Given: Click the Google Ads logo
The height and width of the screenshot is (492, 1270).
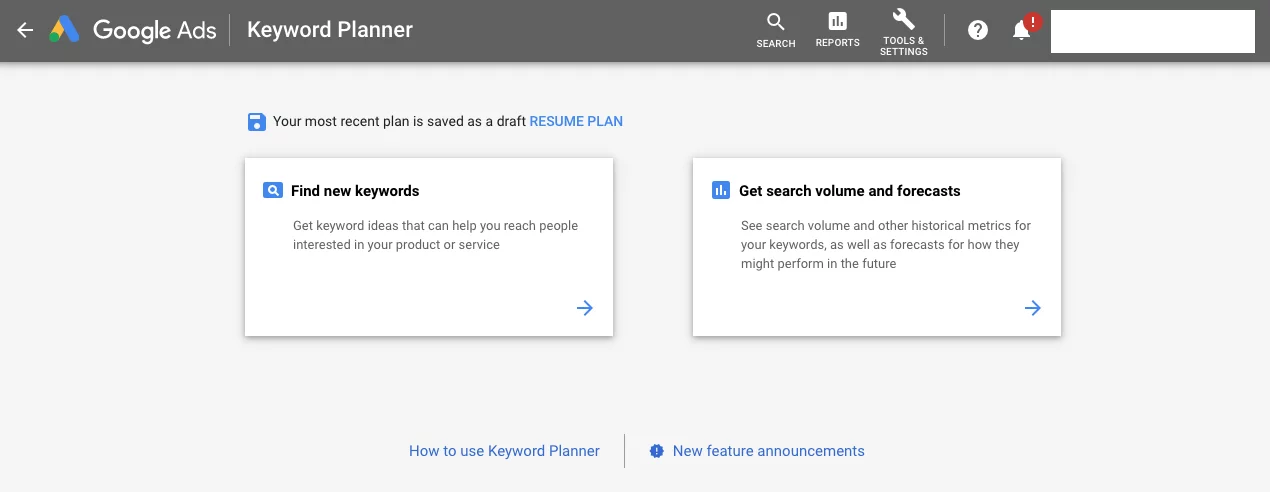Looking at the screenshot, I should [x=133, y=30].
